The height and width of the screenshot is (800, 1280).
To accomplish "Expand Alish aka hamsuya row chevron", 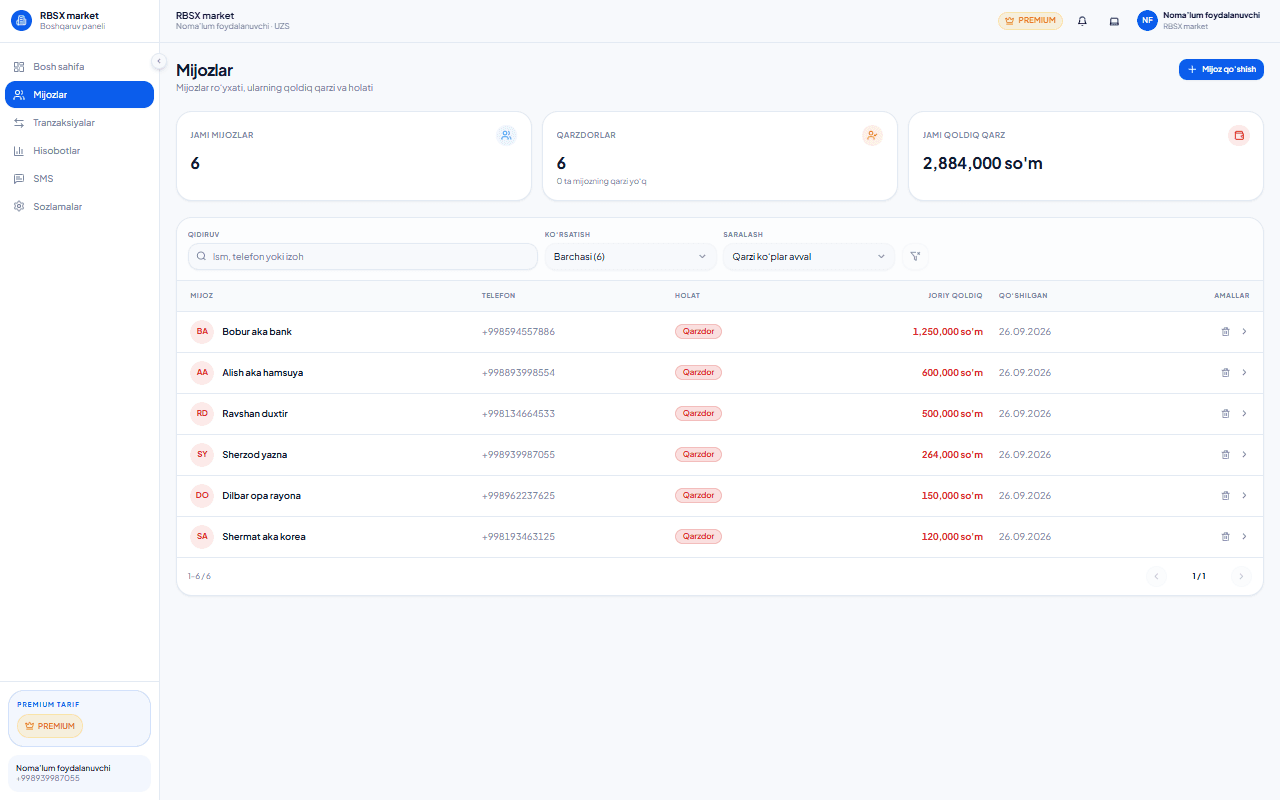I will point(1244,372).
